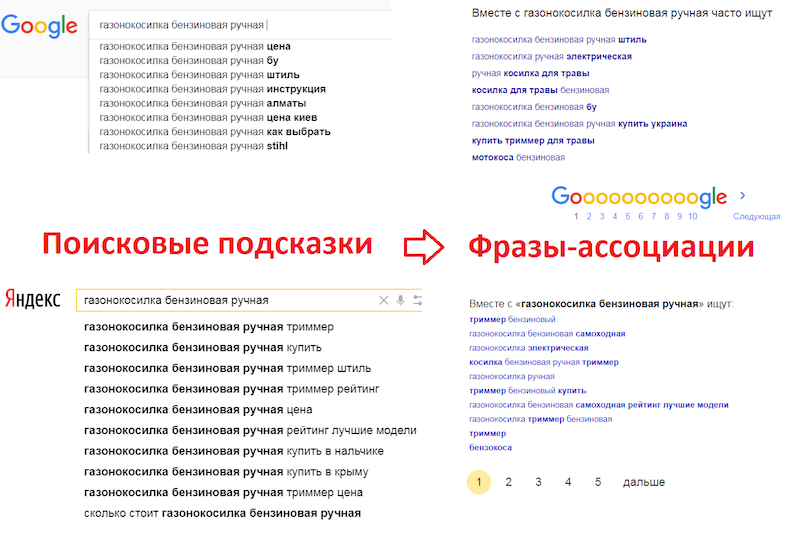Click the Google logo
The width and height of the screenshot is (800, 539).
40,26
